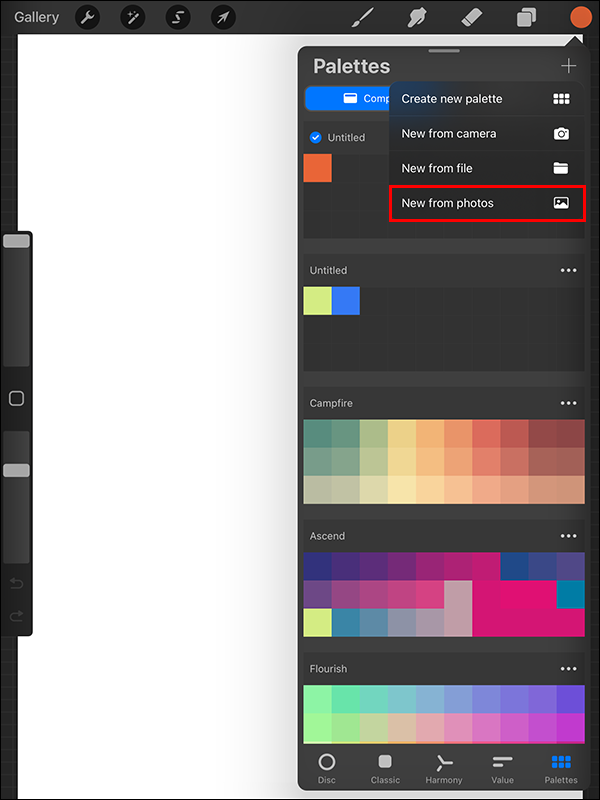Choose Create new palette
600x800 pixels.
pos(487,99)
